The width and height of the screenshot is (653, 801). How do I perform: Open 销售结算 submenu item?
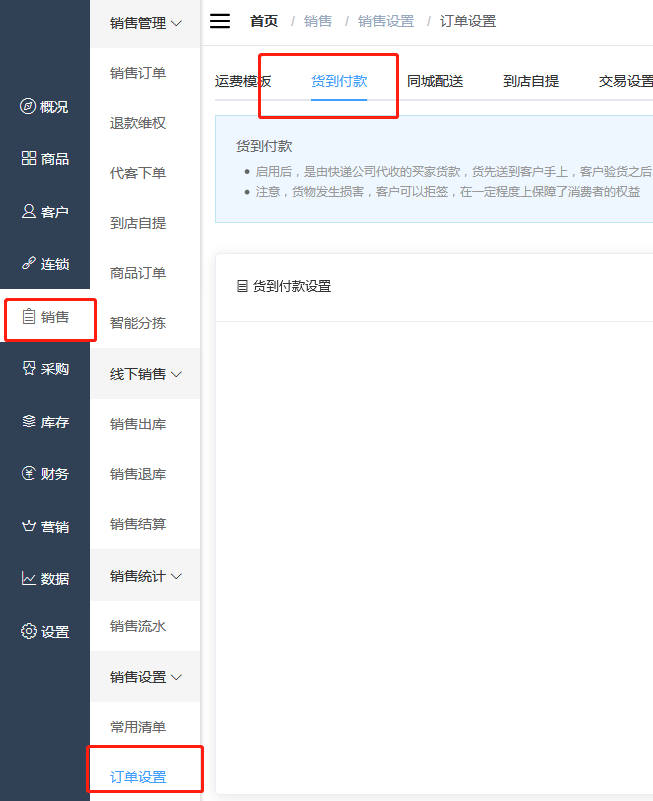(138, 524)
